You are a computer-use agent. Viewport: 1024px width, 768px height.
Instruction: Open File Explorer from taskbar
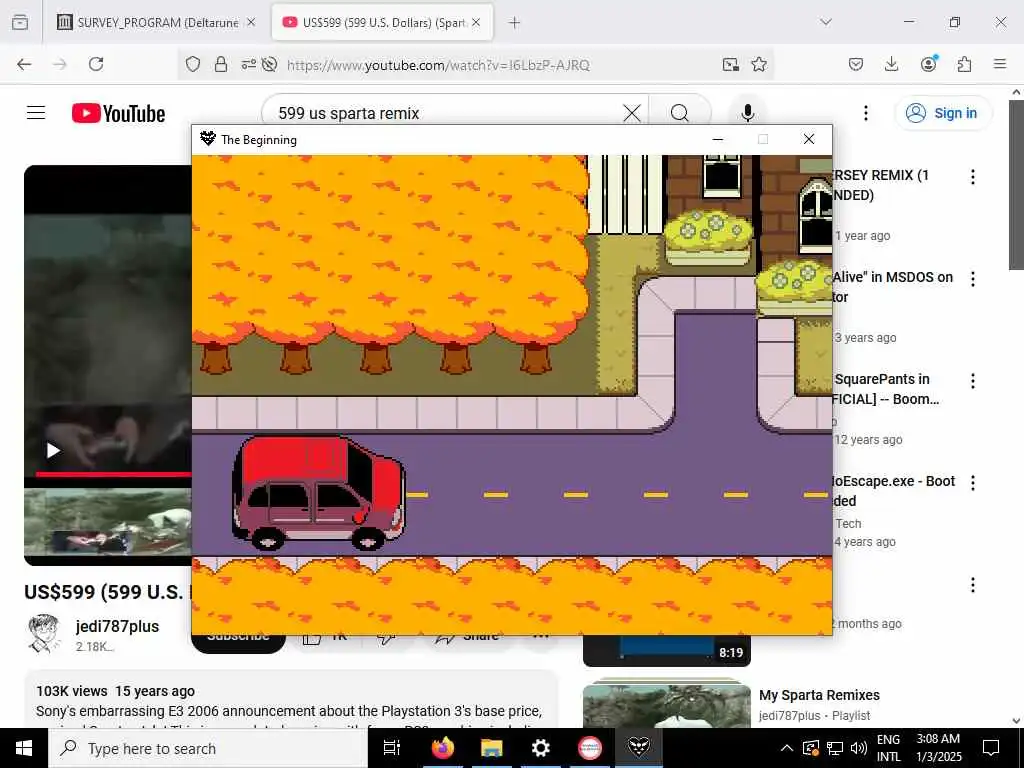tap(491, 748)
